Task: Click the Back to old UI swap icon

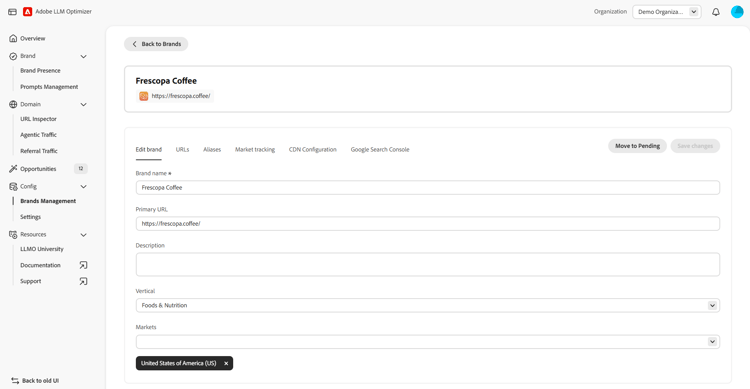Action: 15,381
